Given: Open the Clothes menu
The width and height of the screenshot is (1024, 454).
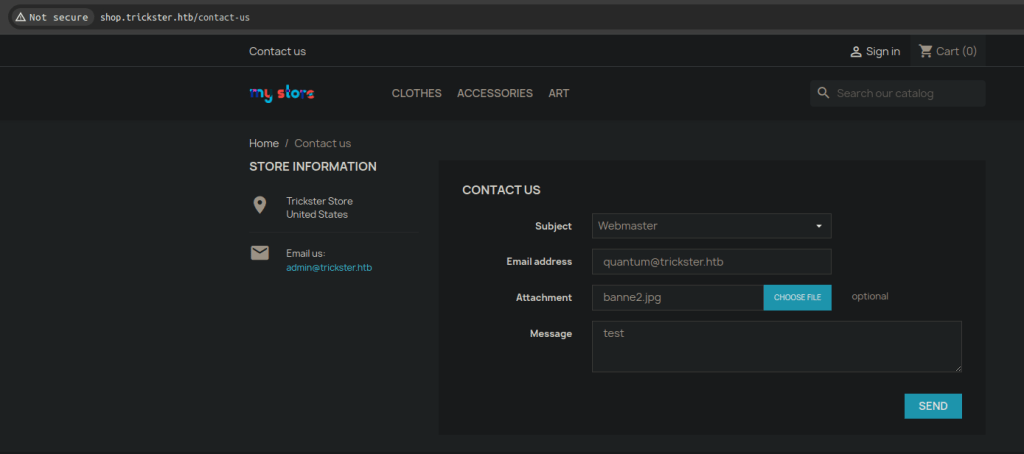Looking at the screenshot, I should pos(416,93).
